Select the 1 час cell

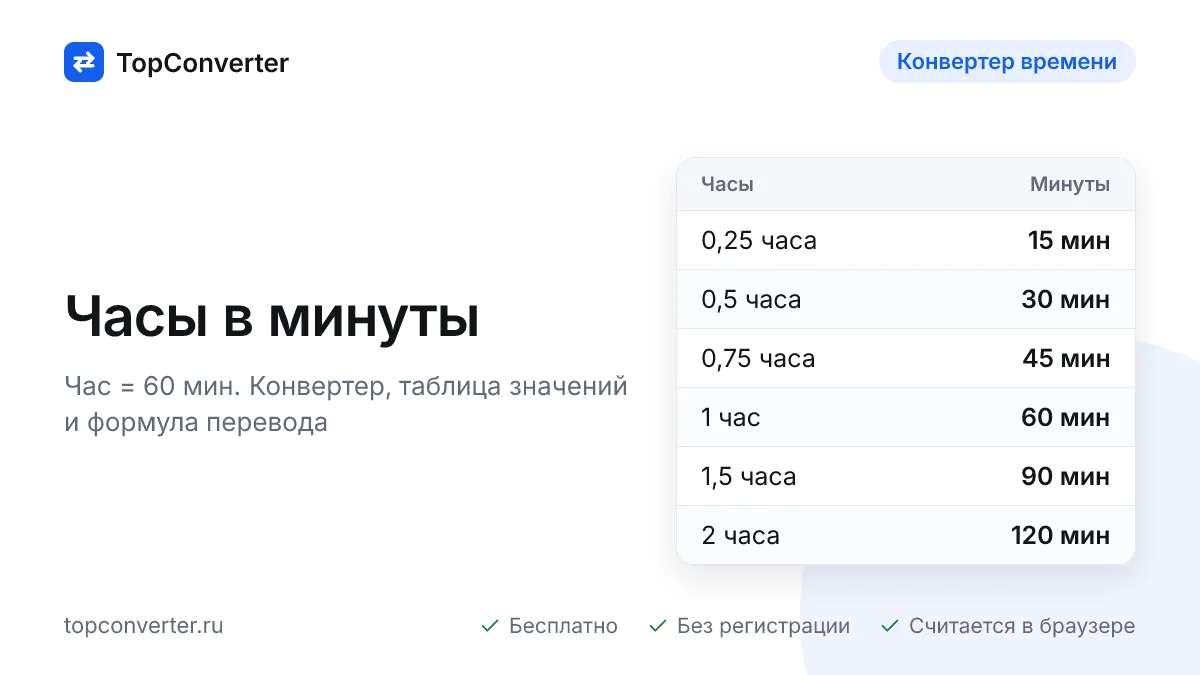[731, 418]
